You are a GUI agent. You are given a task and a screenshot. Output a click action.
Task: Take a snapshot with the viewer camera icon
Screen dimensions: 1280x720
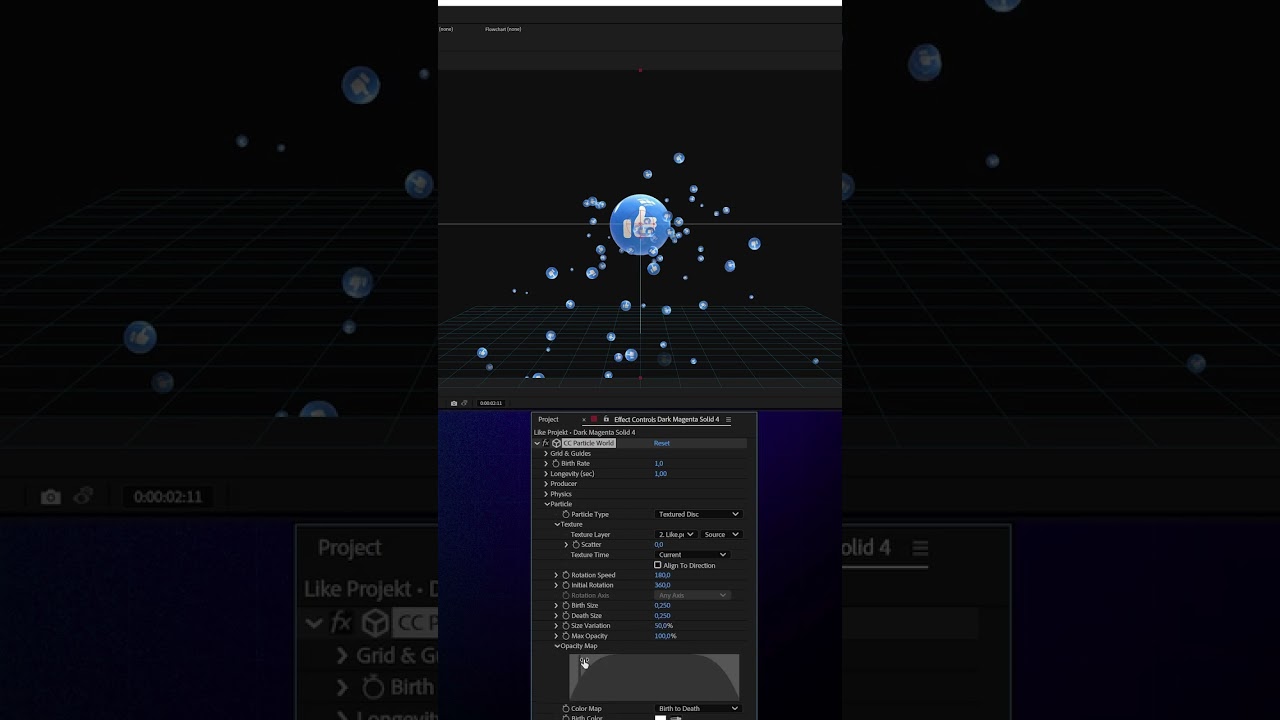[454, 403]
